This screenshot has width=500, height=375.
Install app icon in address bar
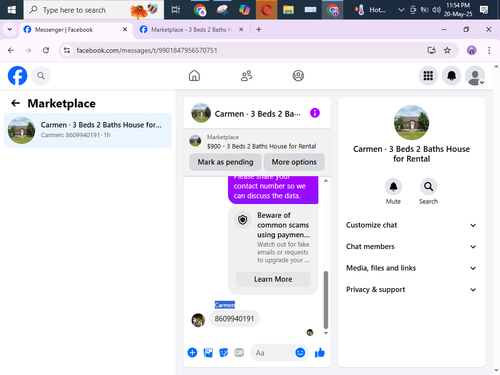431,50
